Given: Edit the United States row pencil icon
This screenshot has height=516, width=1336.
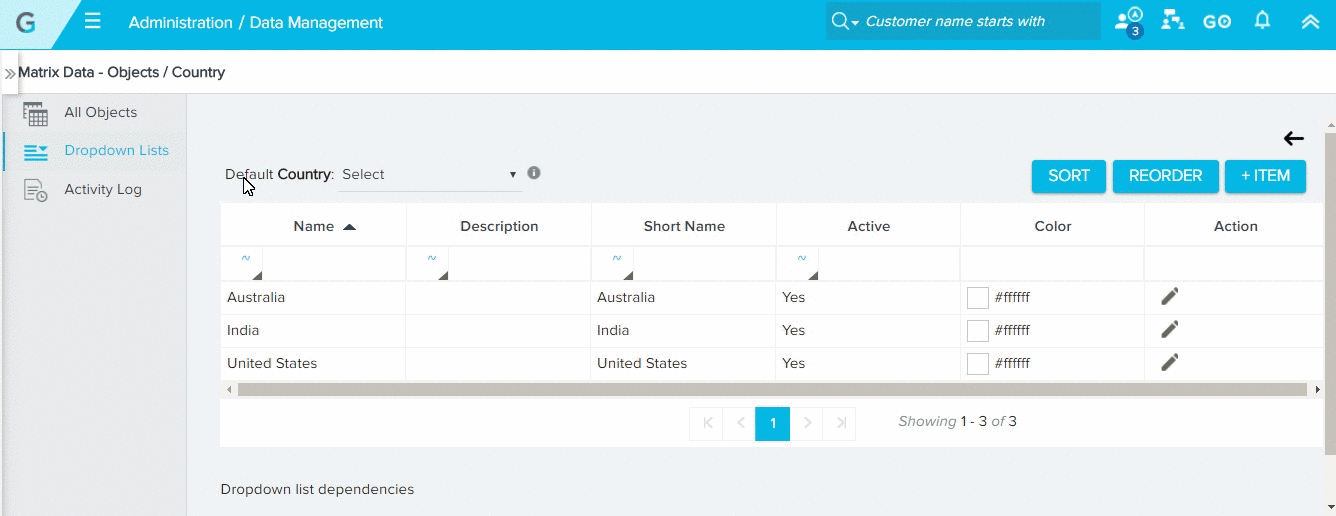Looking at the screenshot, I should (x=1170, y=362).
